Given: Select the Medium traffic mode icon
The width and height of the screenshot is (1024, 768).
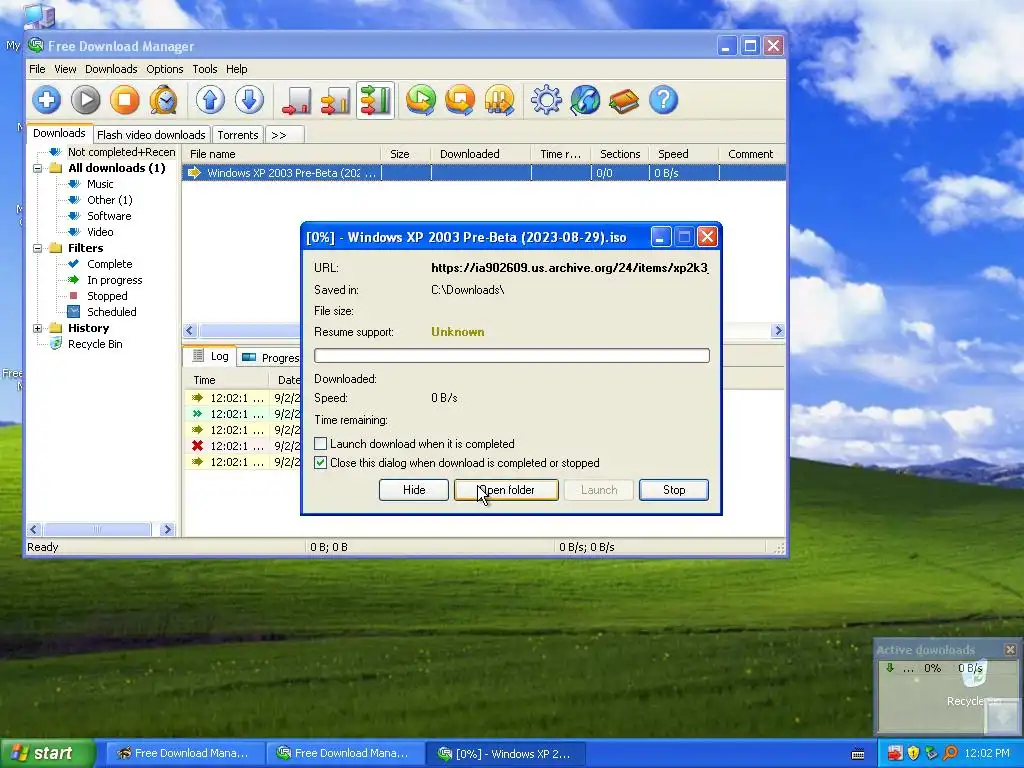Looking at the screenshot, I should click(336, 101).
